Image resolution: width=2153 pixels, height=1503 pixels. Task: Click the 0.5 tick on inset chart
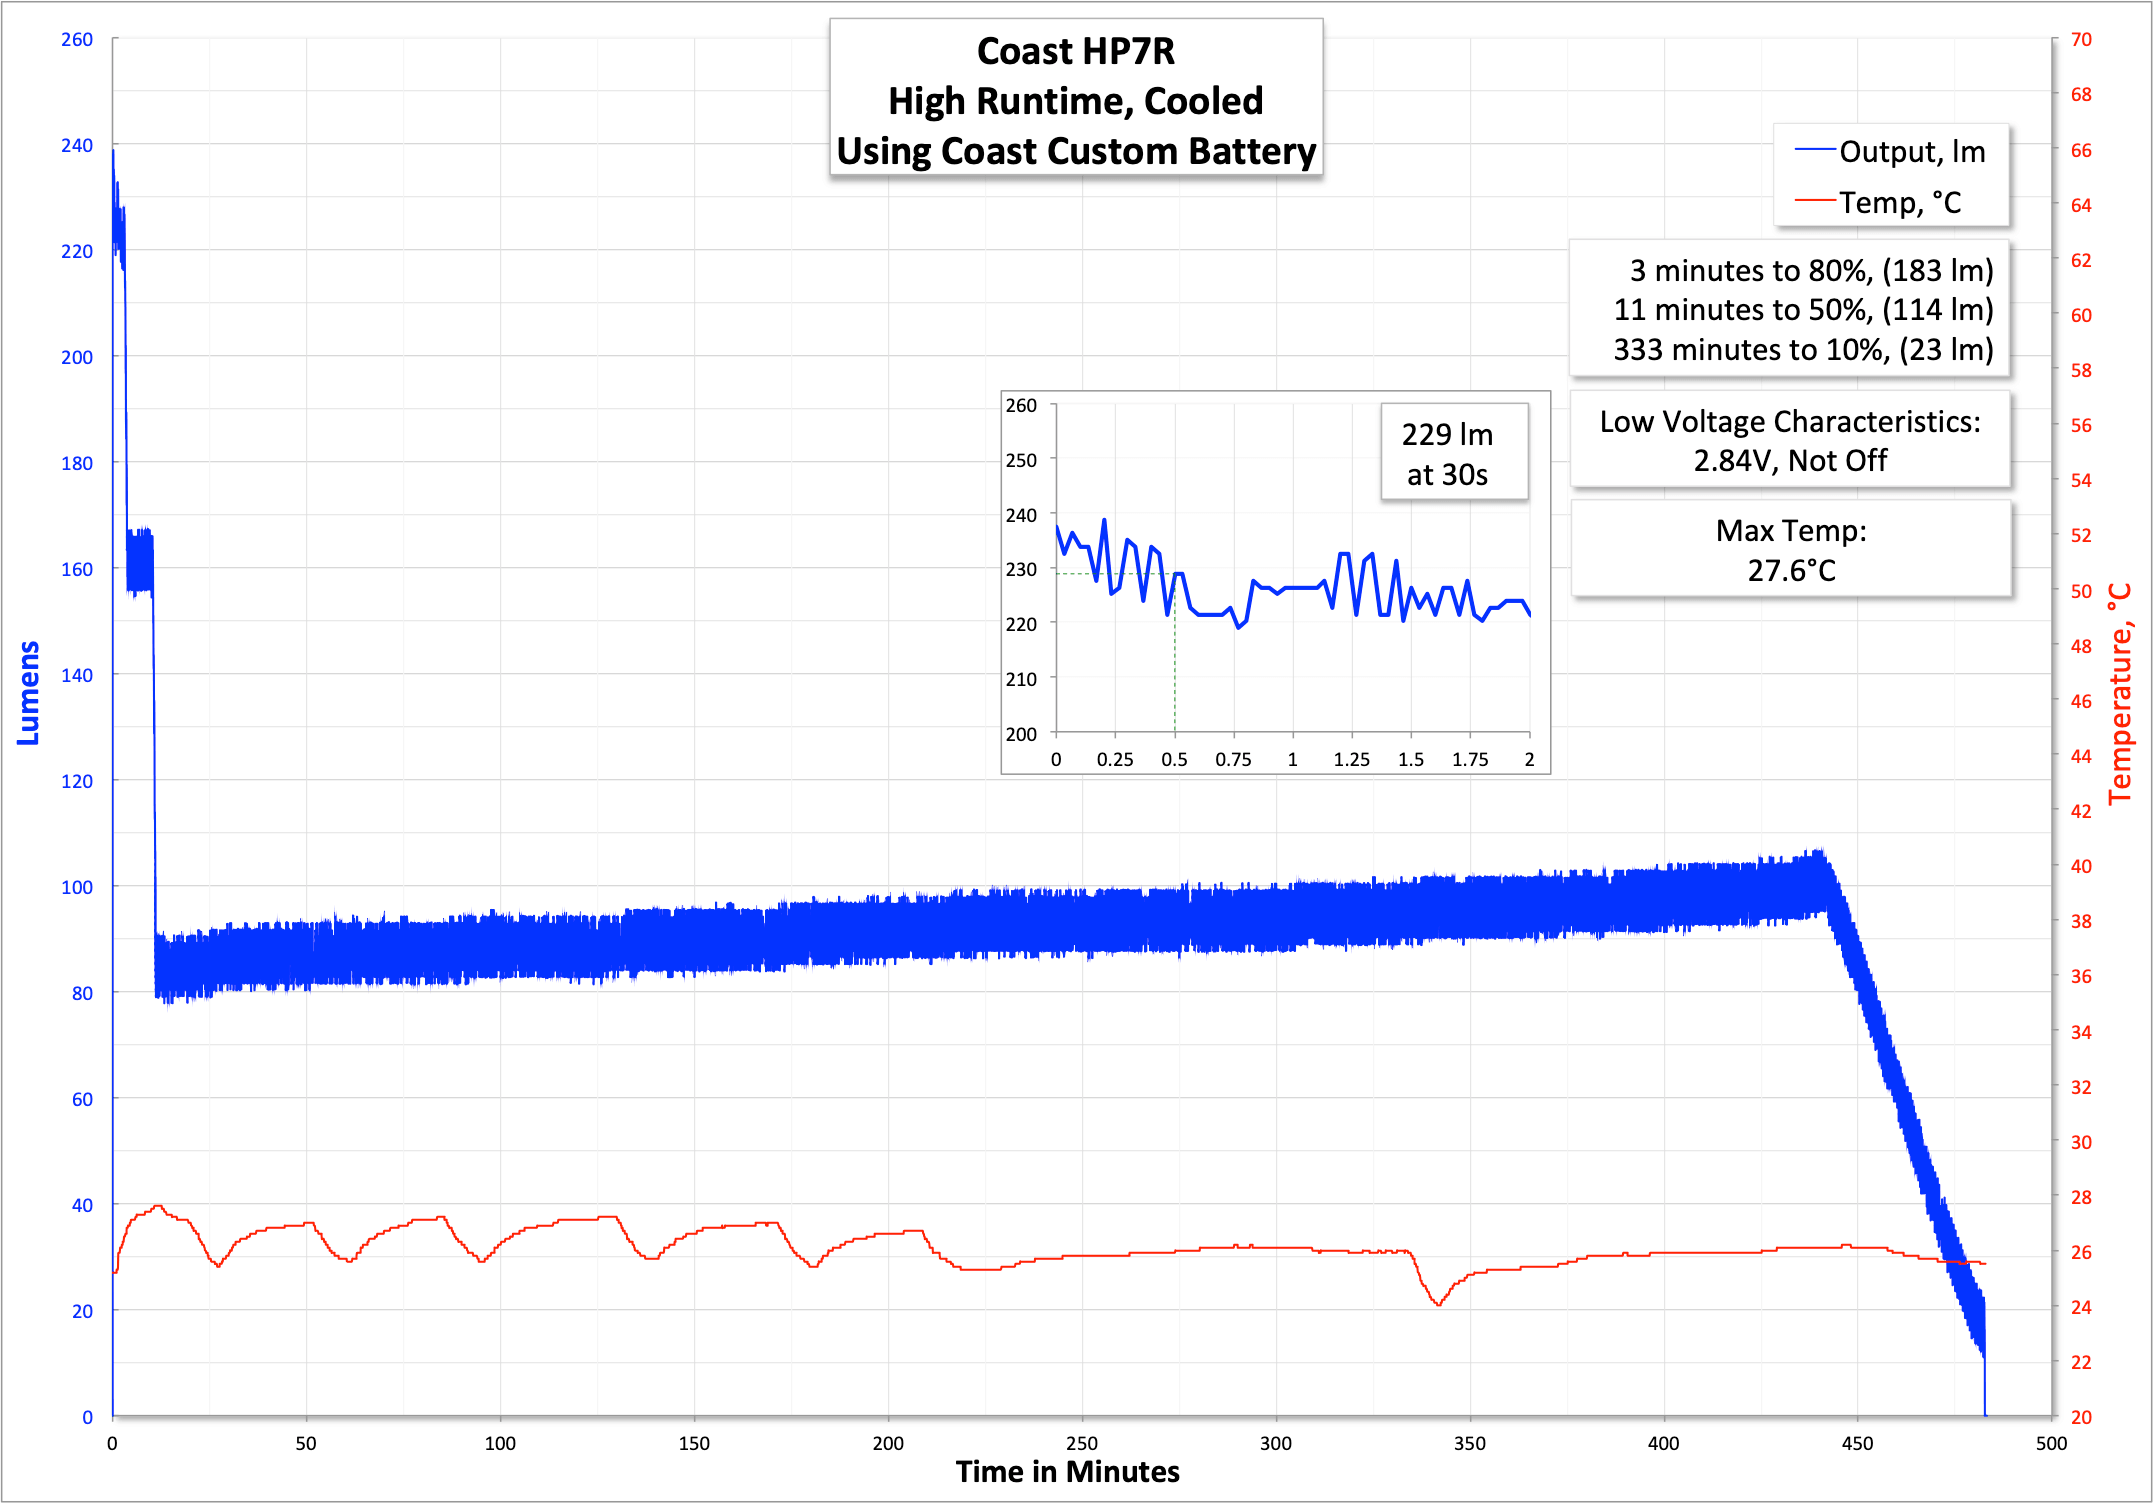[1174, 760]
